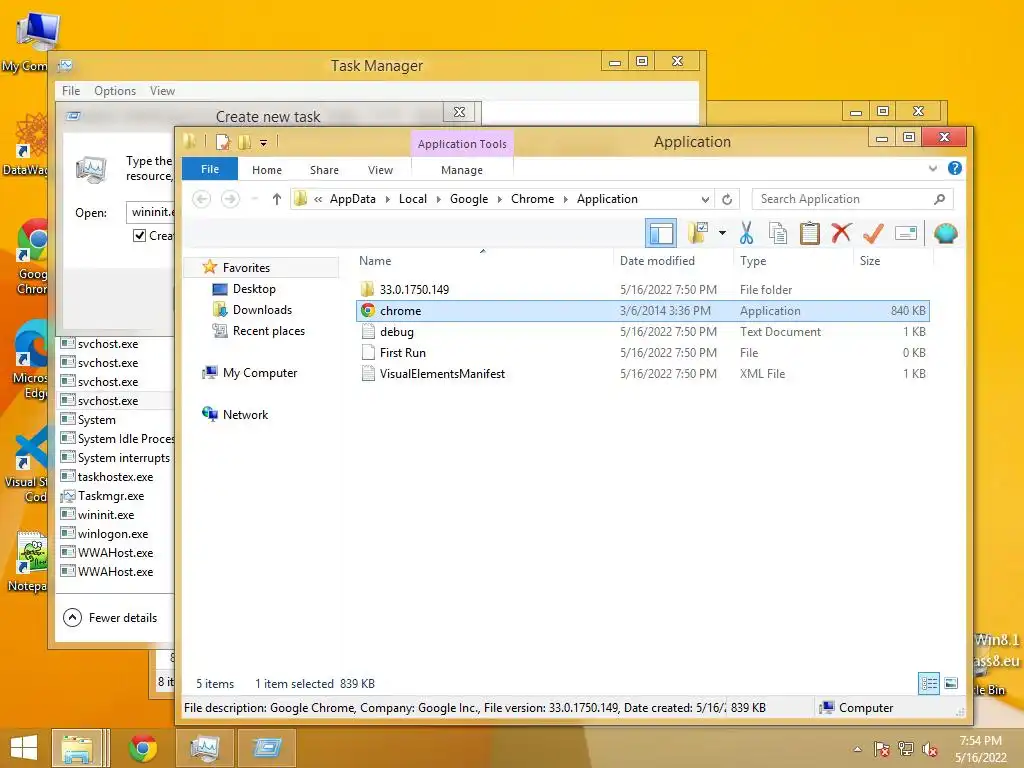Toggle the Create task checkbox in Create new task
The image size is (1024, 768).
139,236
